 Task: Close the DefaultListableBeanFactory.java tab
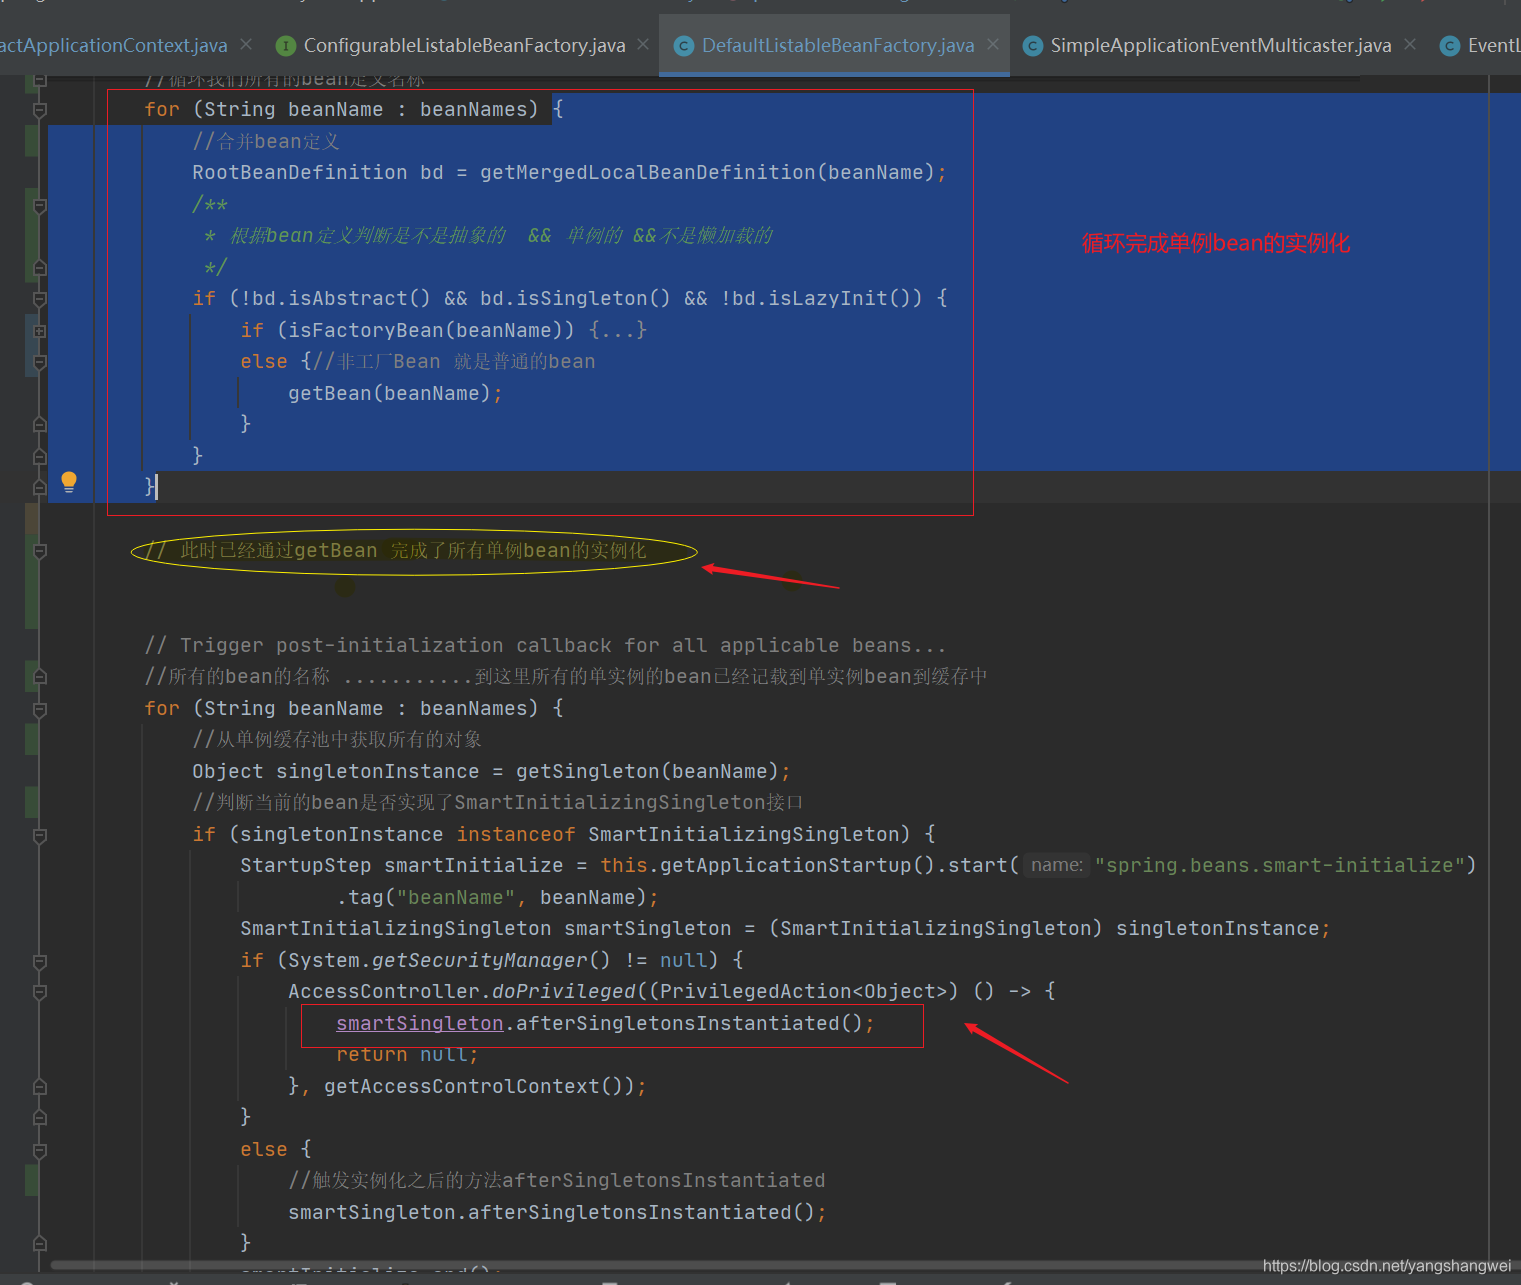(x=993, y=44)
